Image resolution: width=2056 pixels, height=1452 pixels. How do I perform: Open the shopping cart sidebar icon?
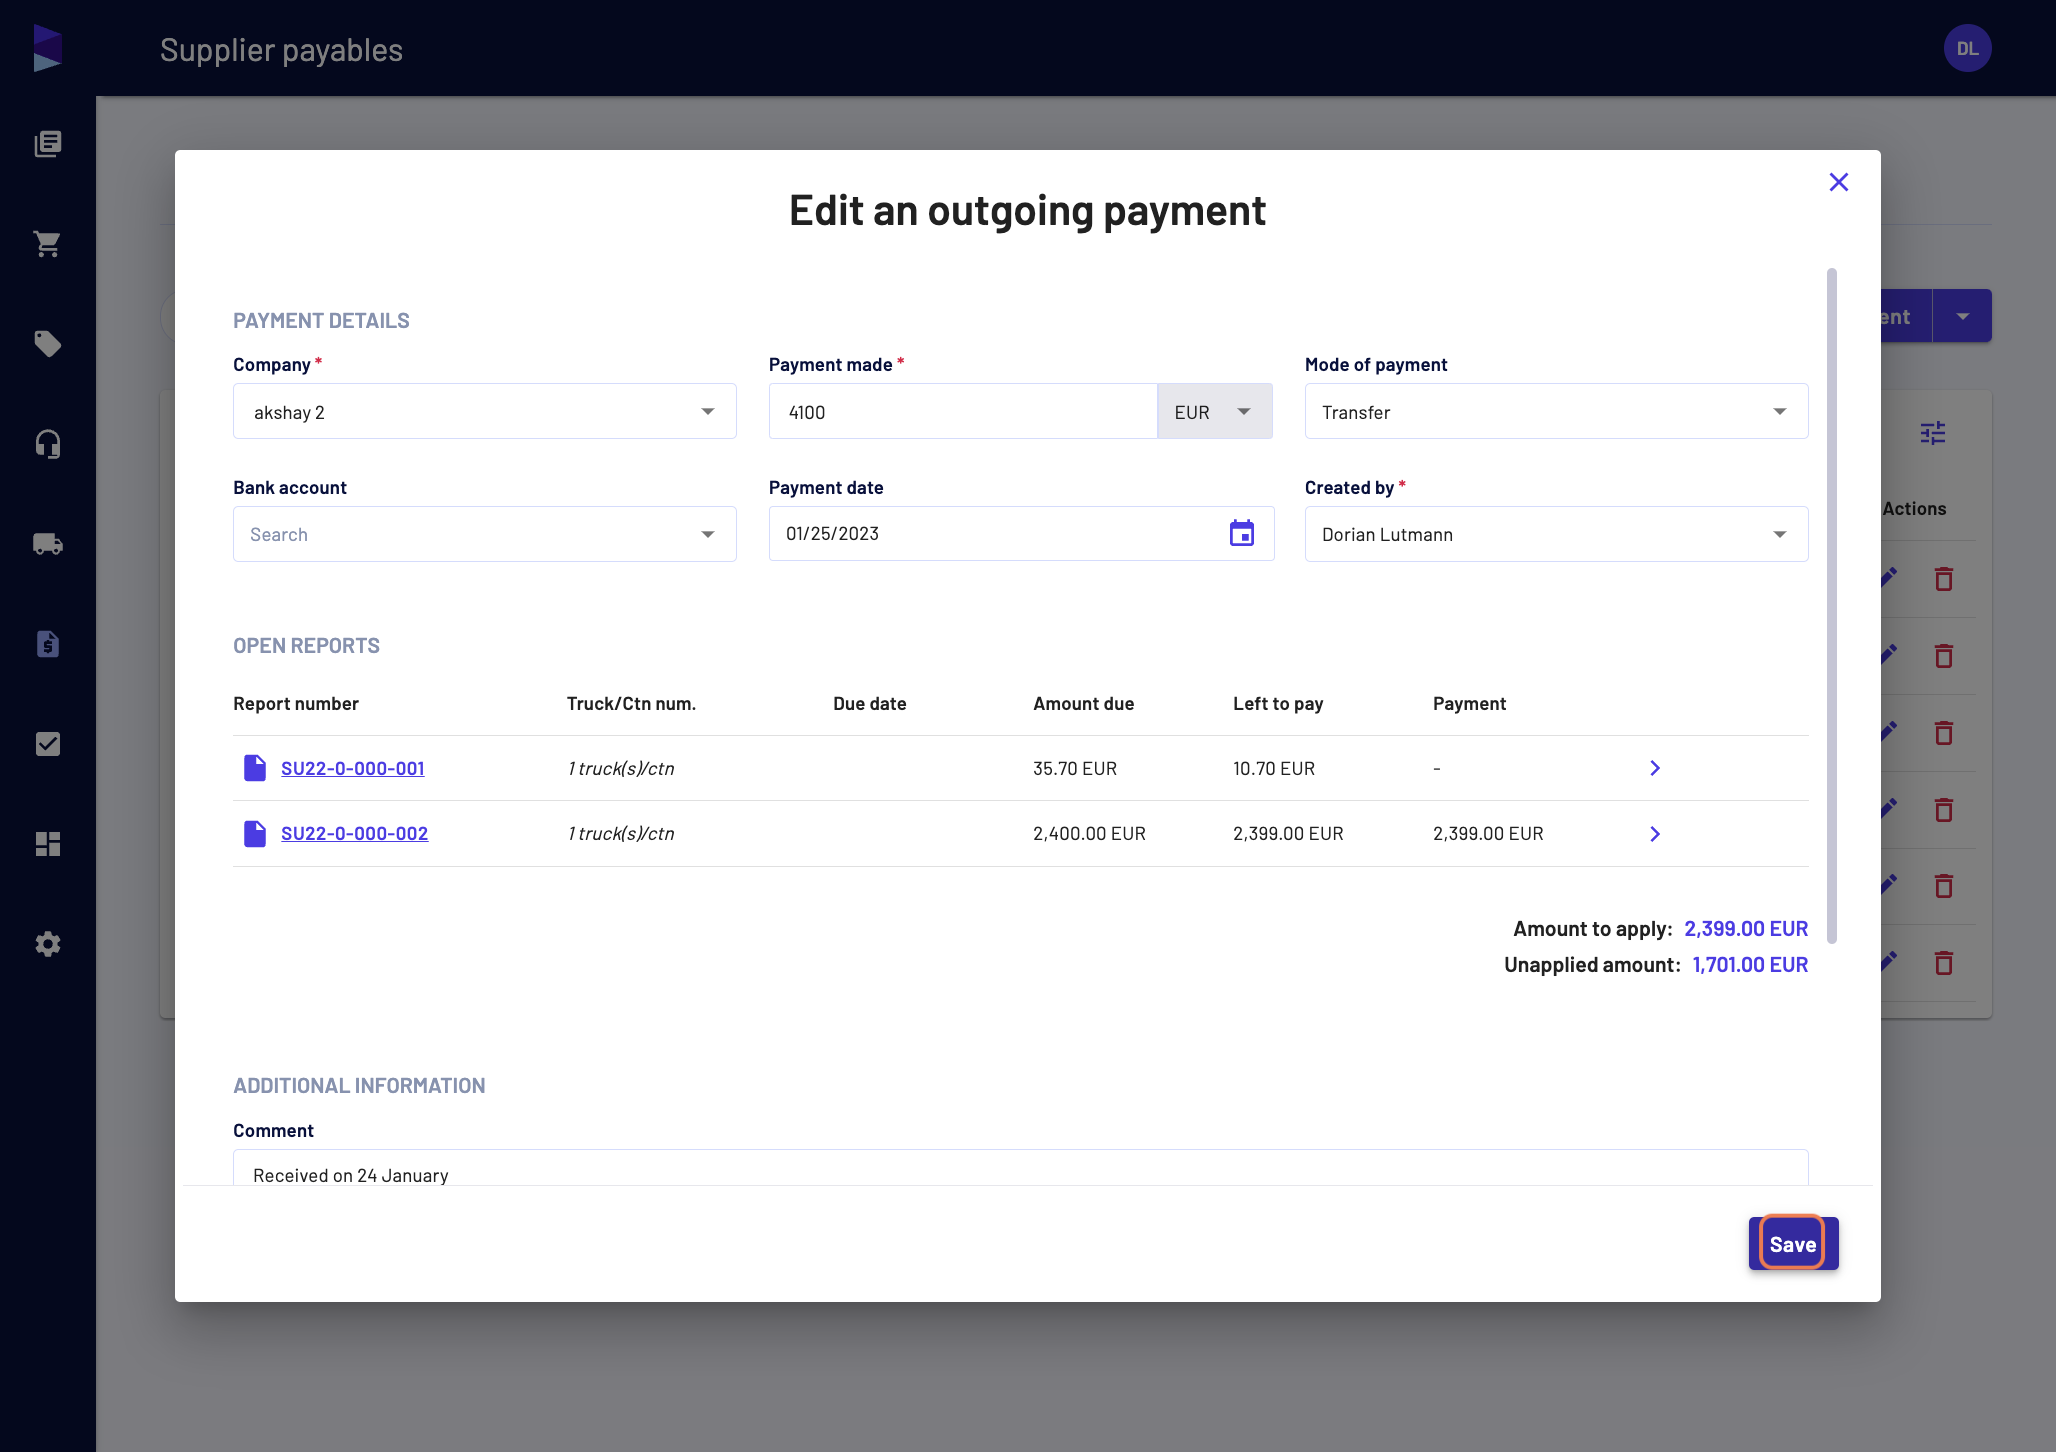[48, 244]
